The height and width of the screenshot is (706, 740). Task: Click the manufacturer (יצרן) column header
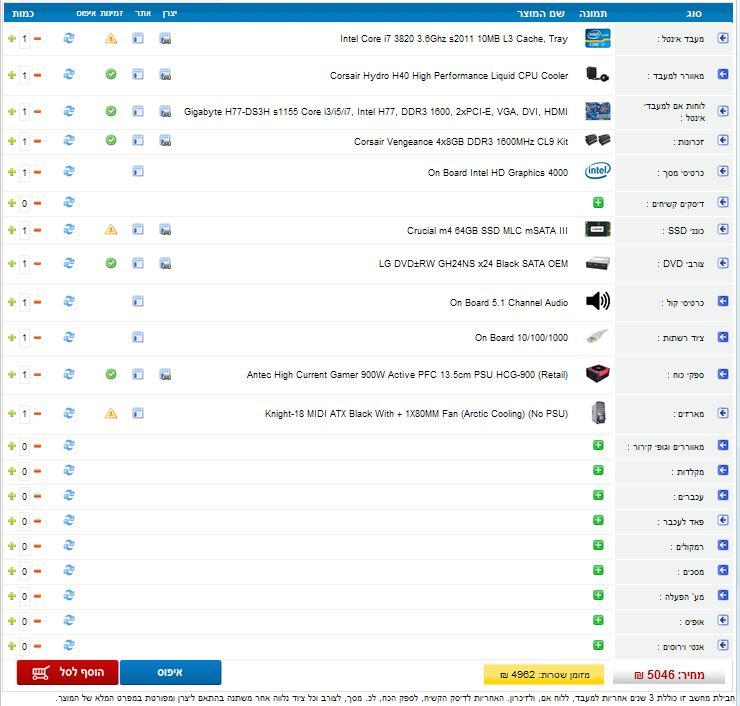169,13
